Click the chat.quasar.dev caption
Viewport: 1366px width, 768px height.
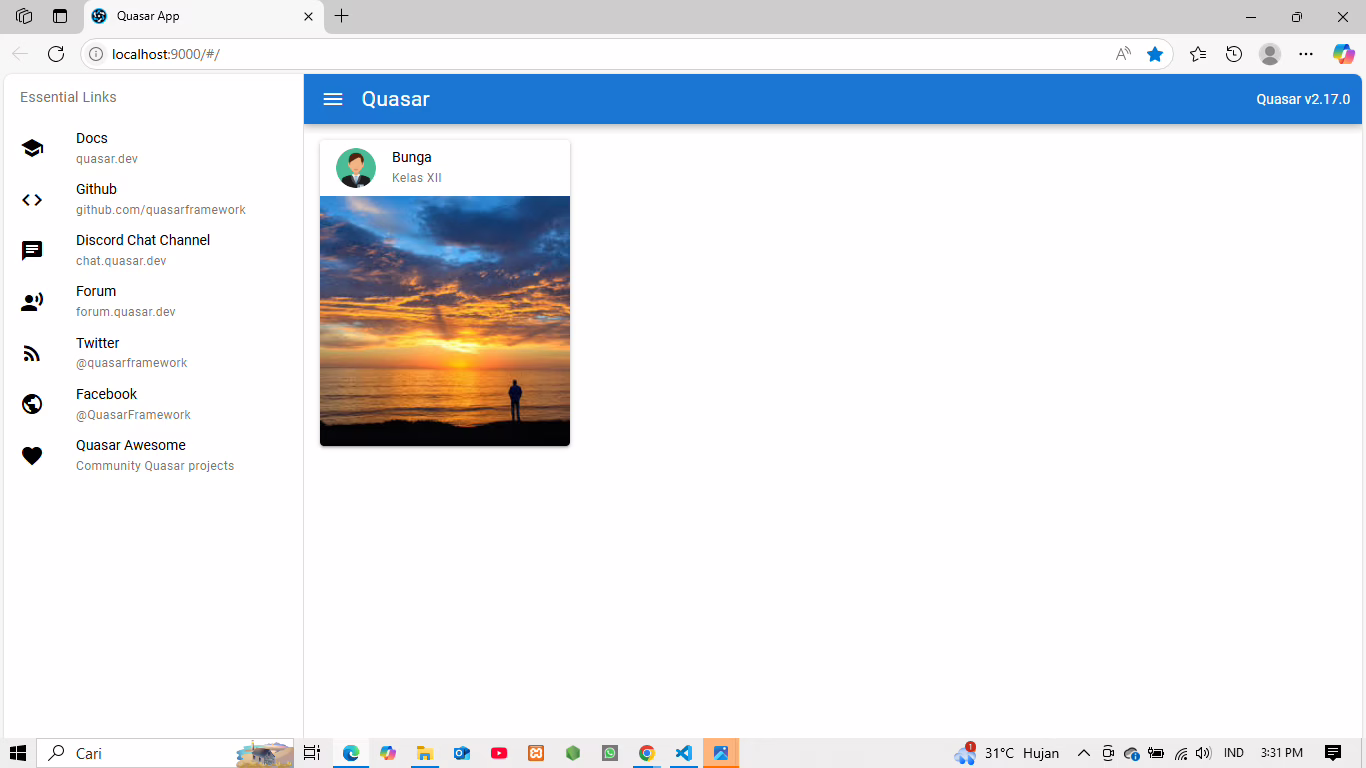coord(121,261)
